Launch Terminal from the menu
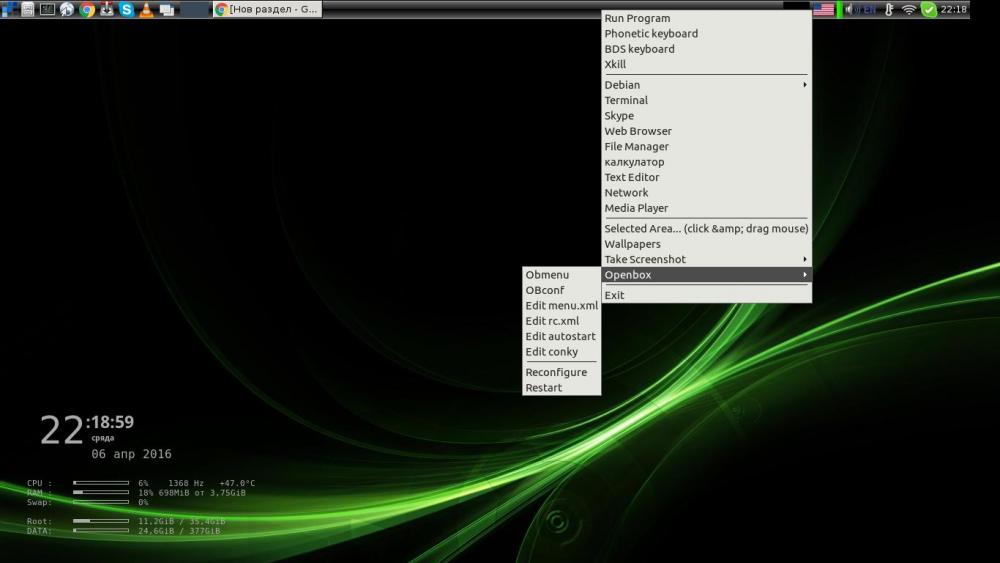 pos(707,100)
